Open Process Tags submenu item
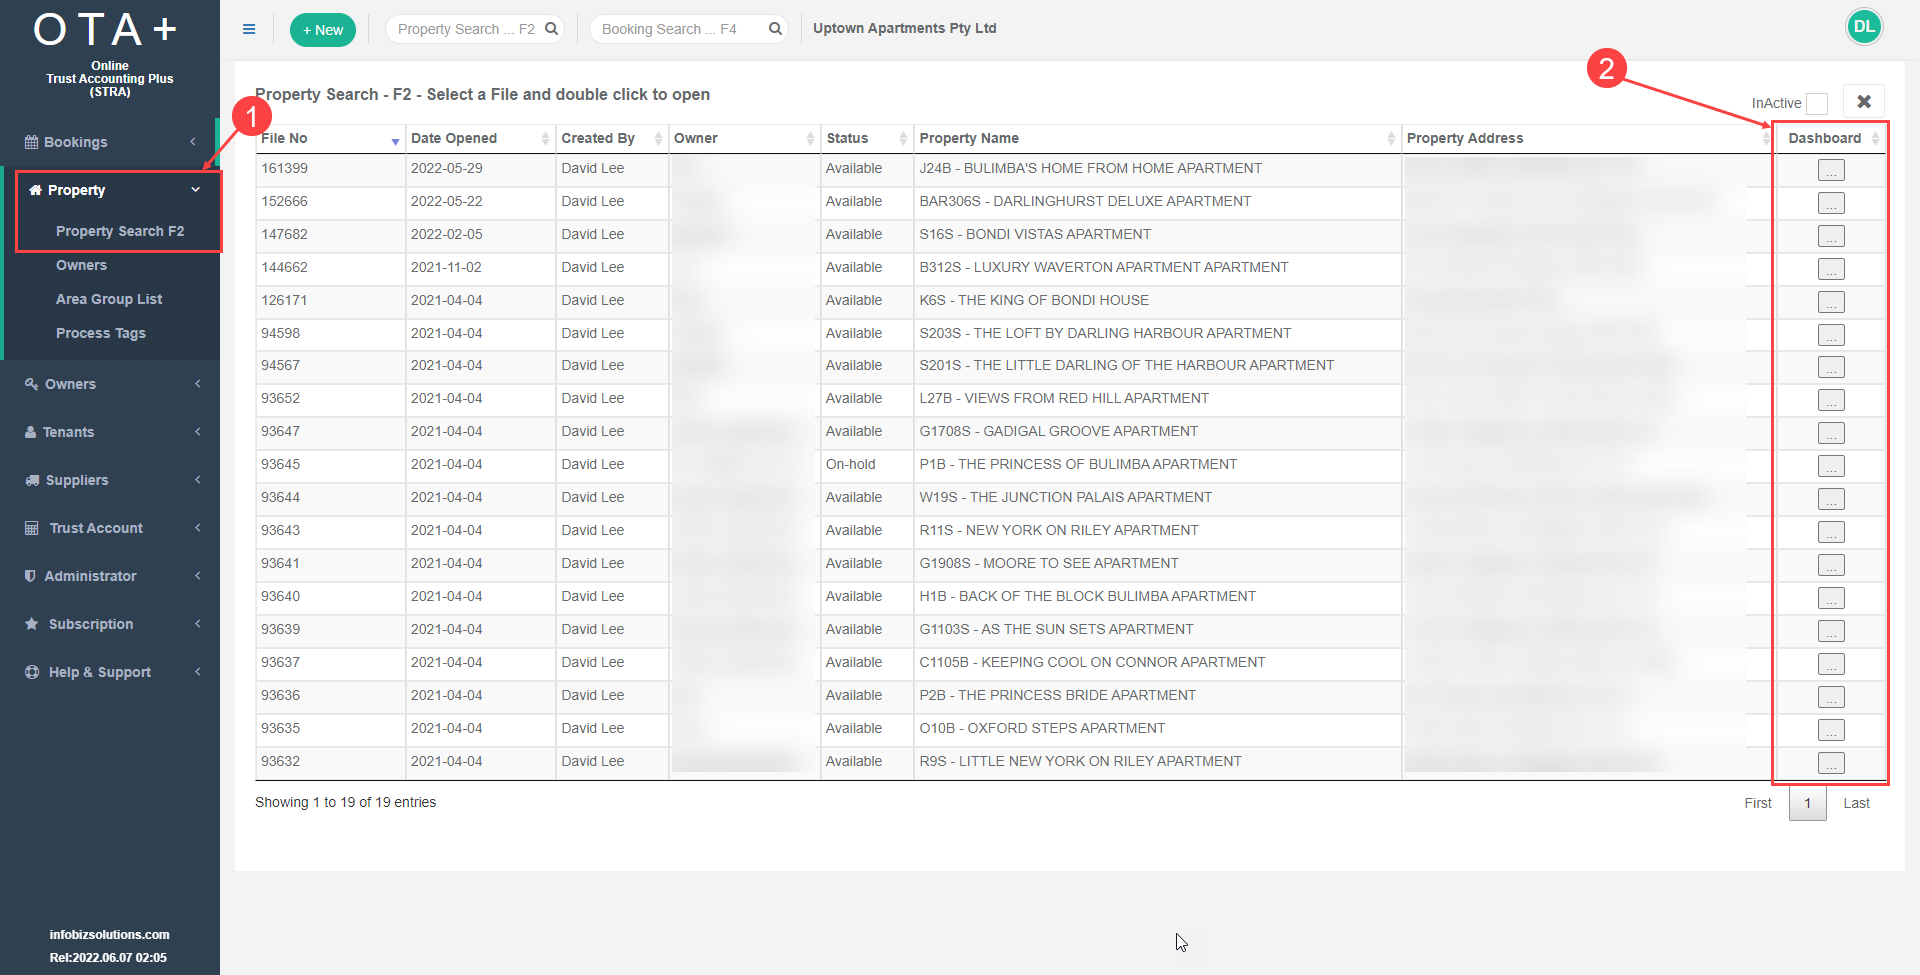 (x=101, y=333)
